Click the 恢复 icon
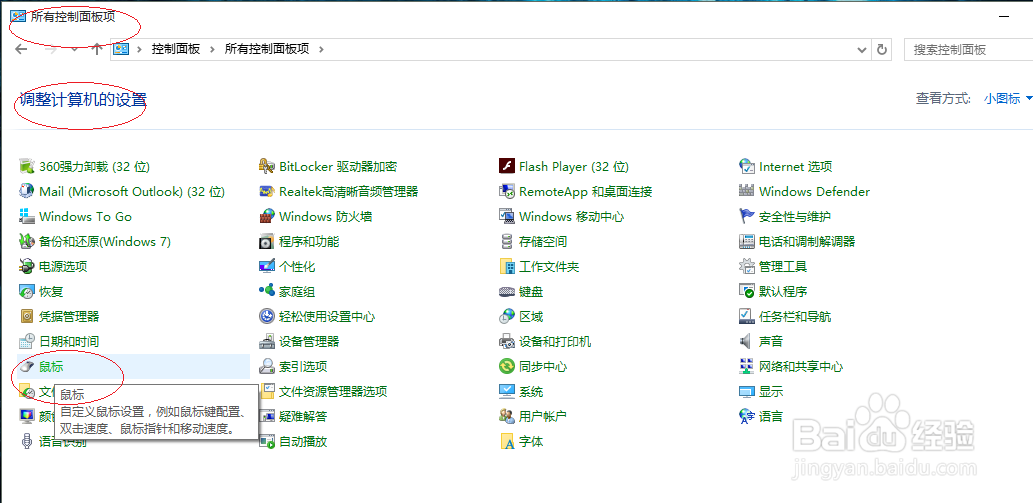 [x=26, y=292]
